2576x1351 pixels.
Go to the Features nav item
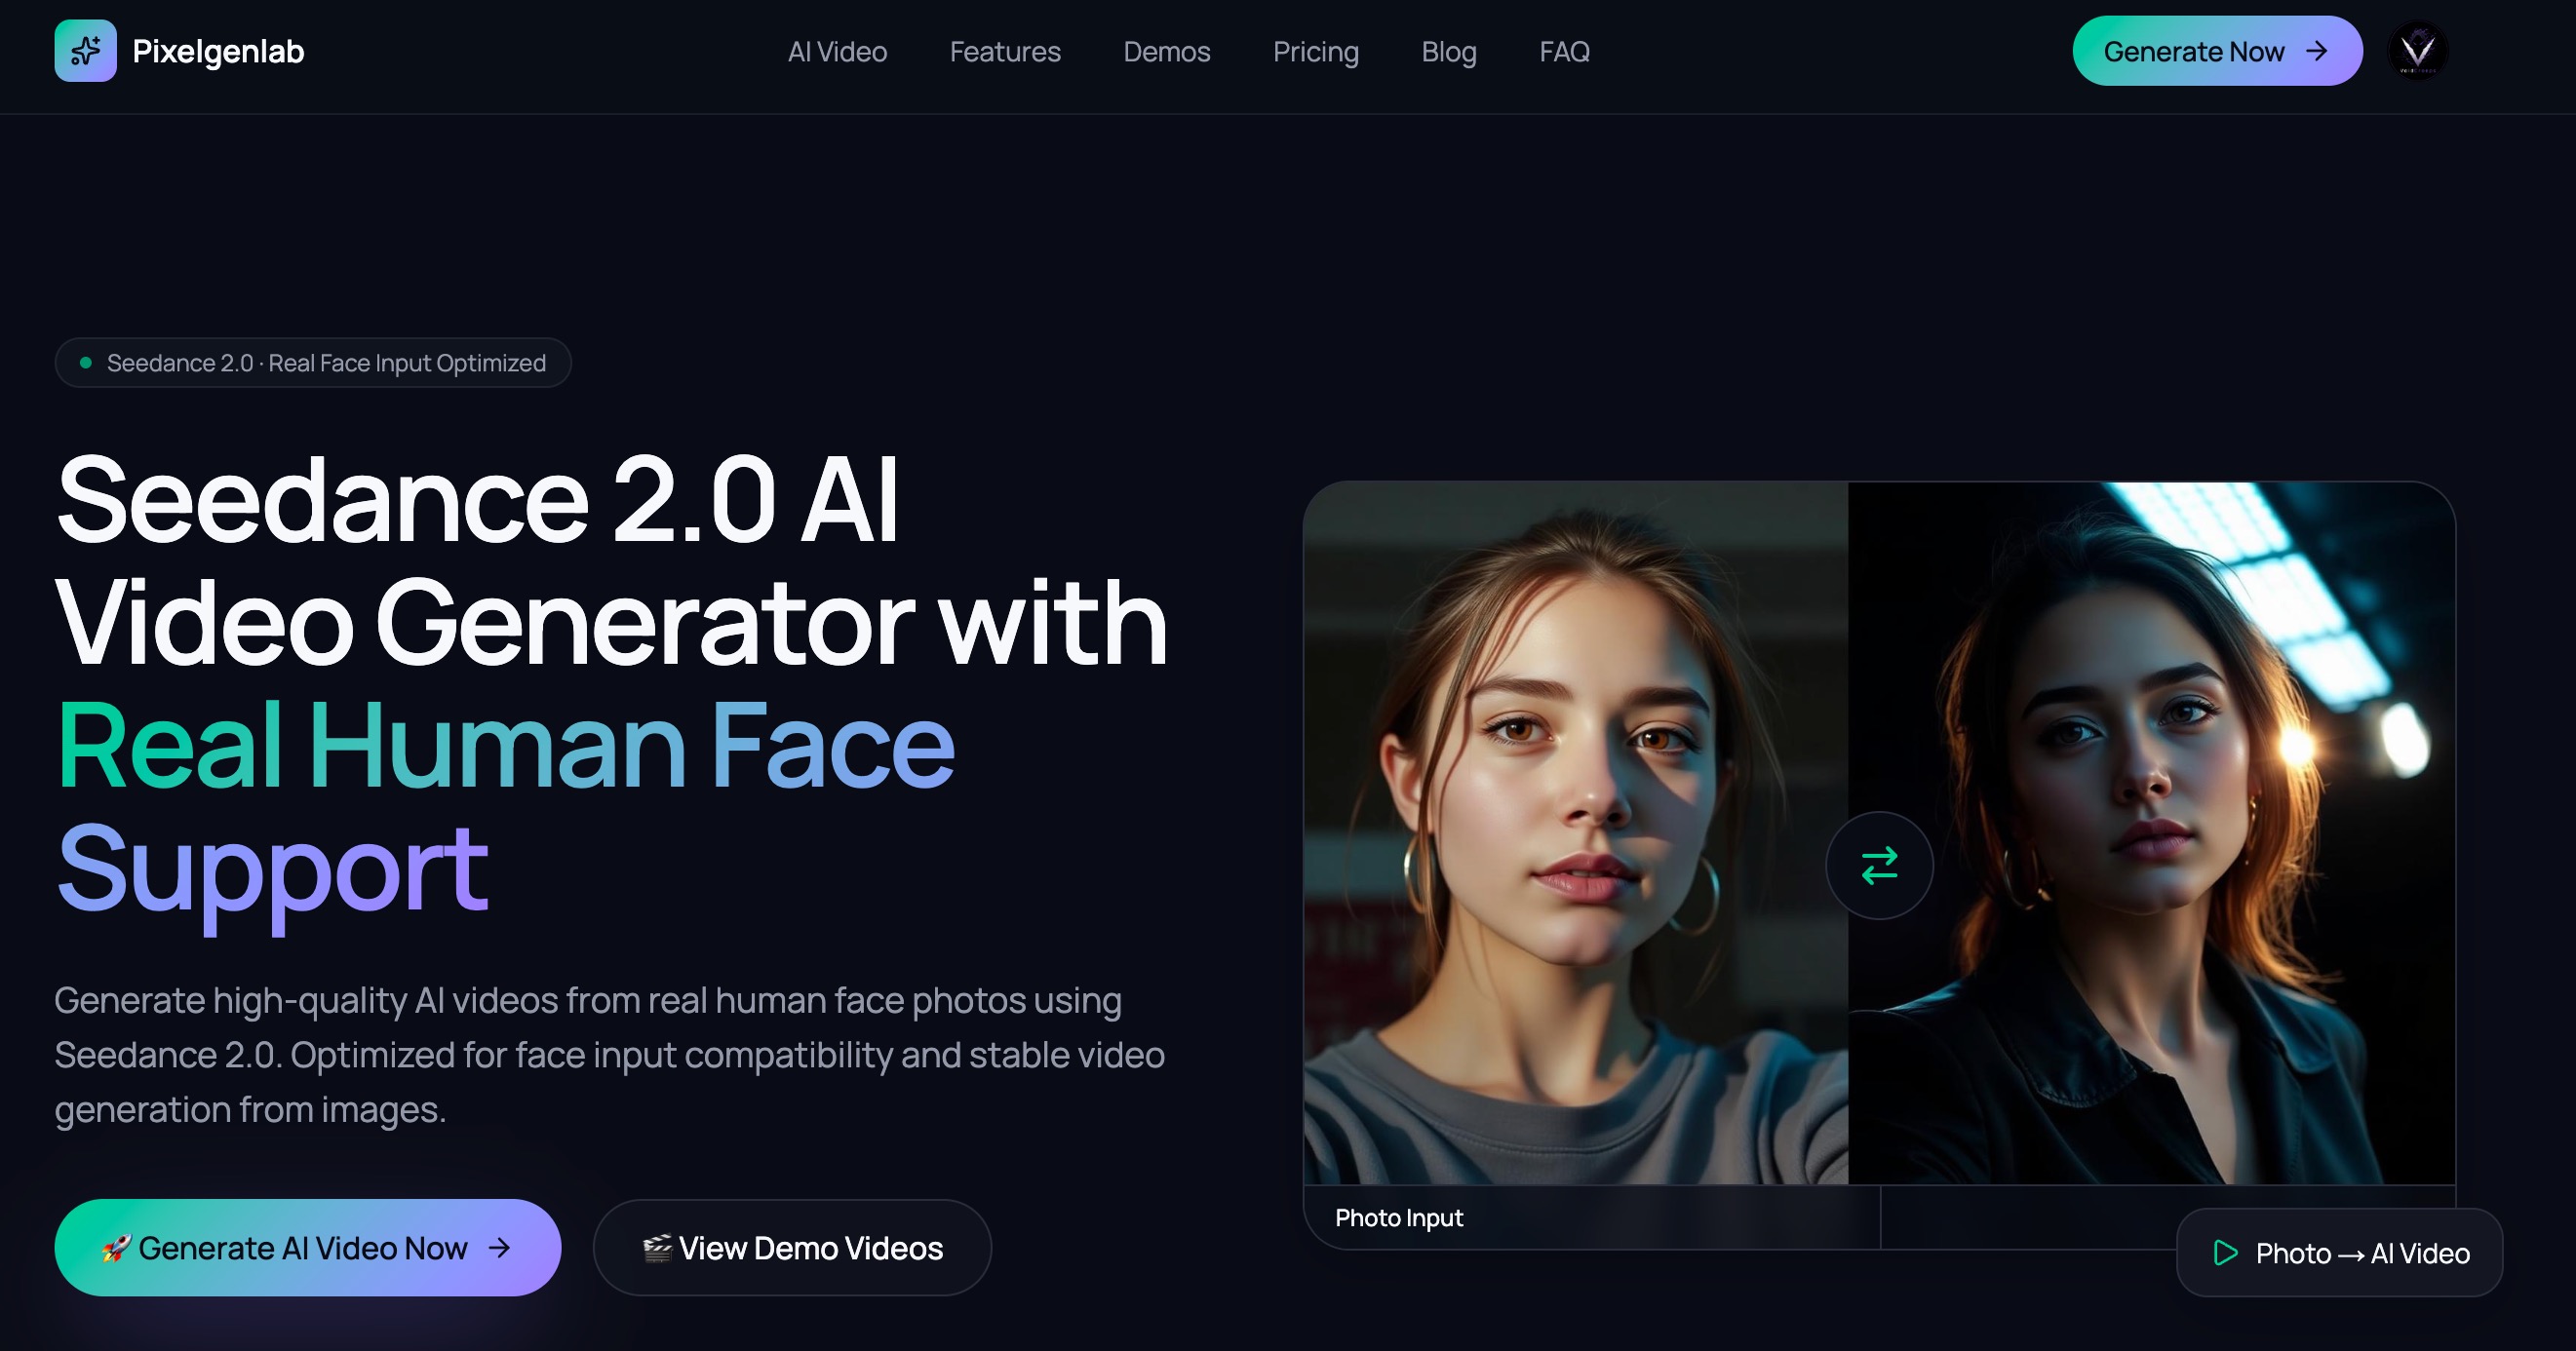pos(1005,52)
